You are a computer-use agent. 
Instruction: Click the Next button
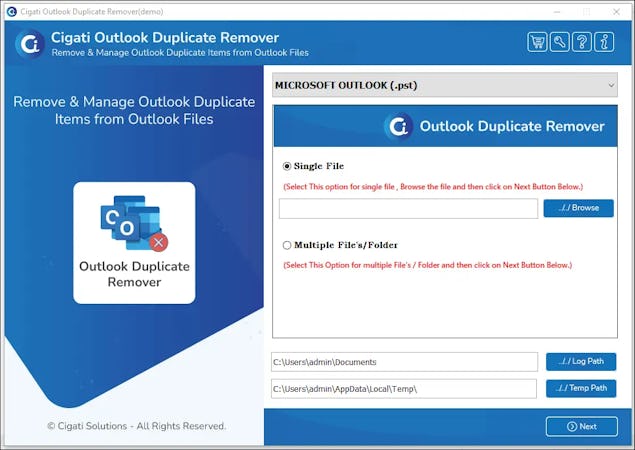(582, 426)
